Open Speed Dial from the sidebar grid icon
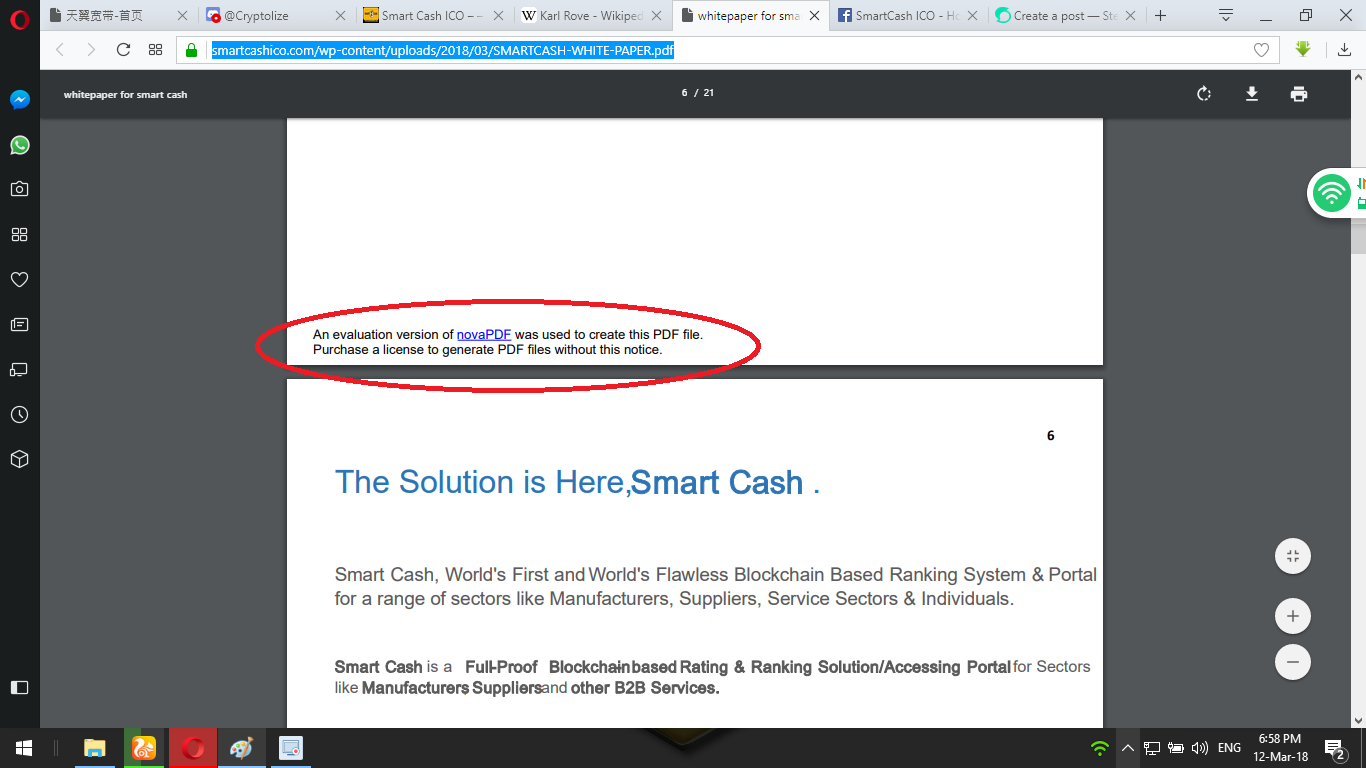Screen dimensions: 1366x768 coord(20,234)
